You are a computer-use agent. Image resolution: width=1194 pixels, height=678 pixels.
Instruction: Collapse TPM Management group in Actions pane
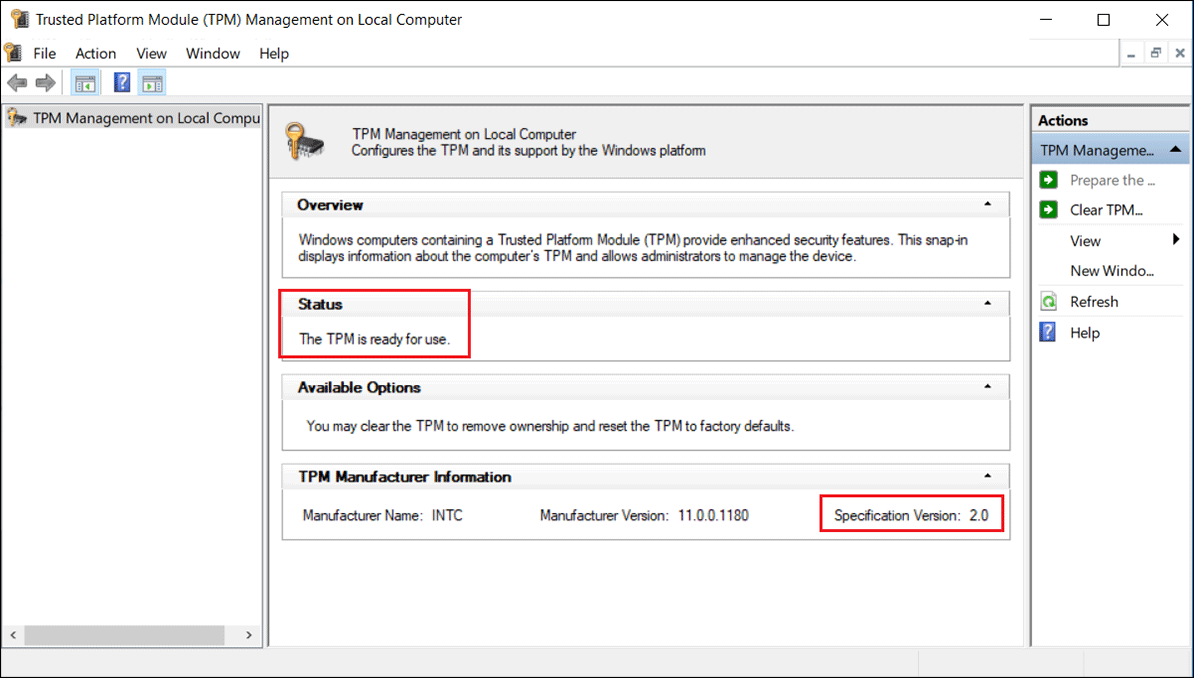(x=1175, y=149)
